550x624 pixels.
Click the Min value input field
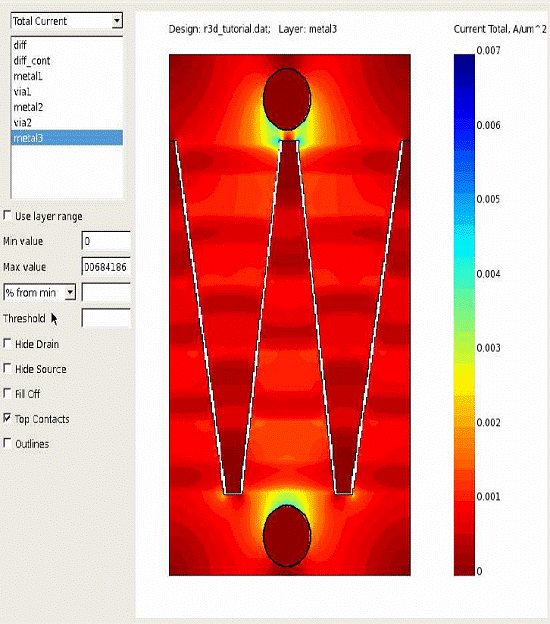(x=106, y=241)
